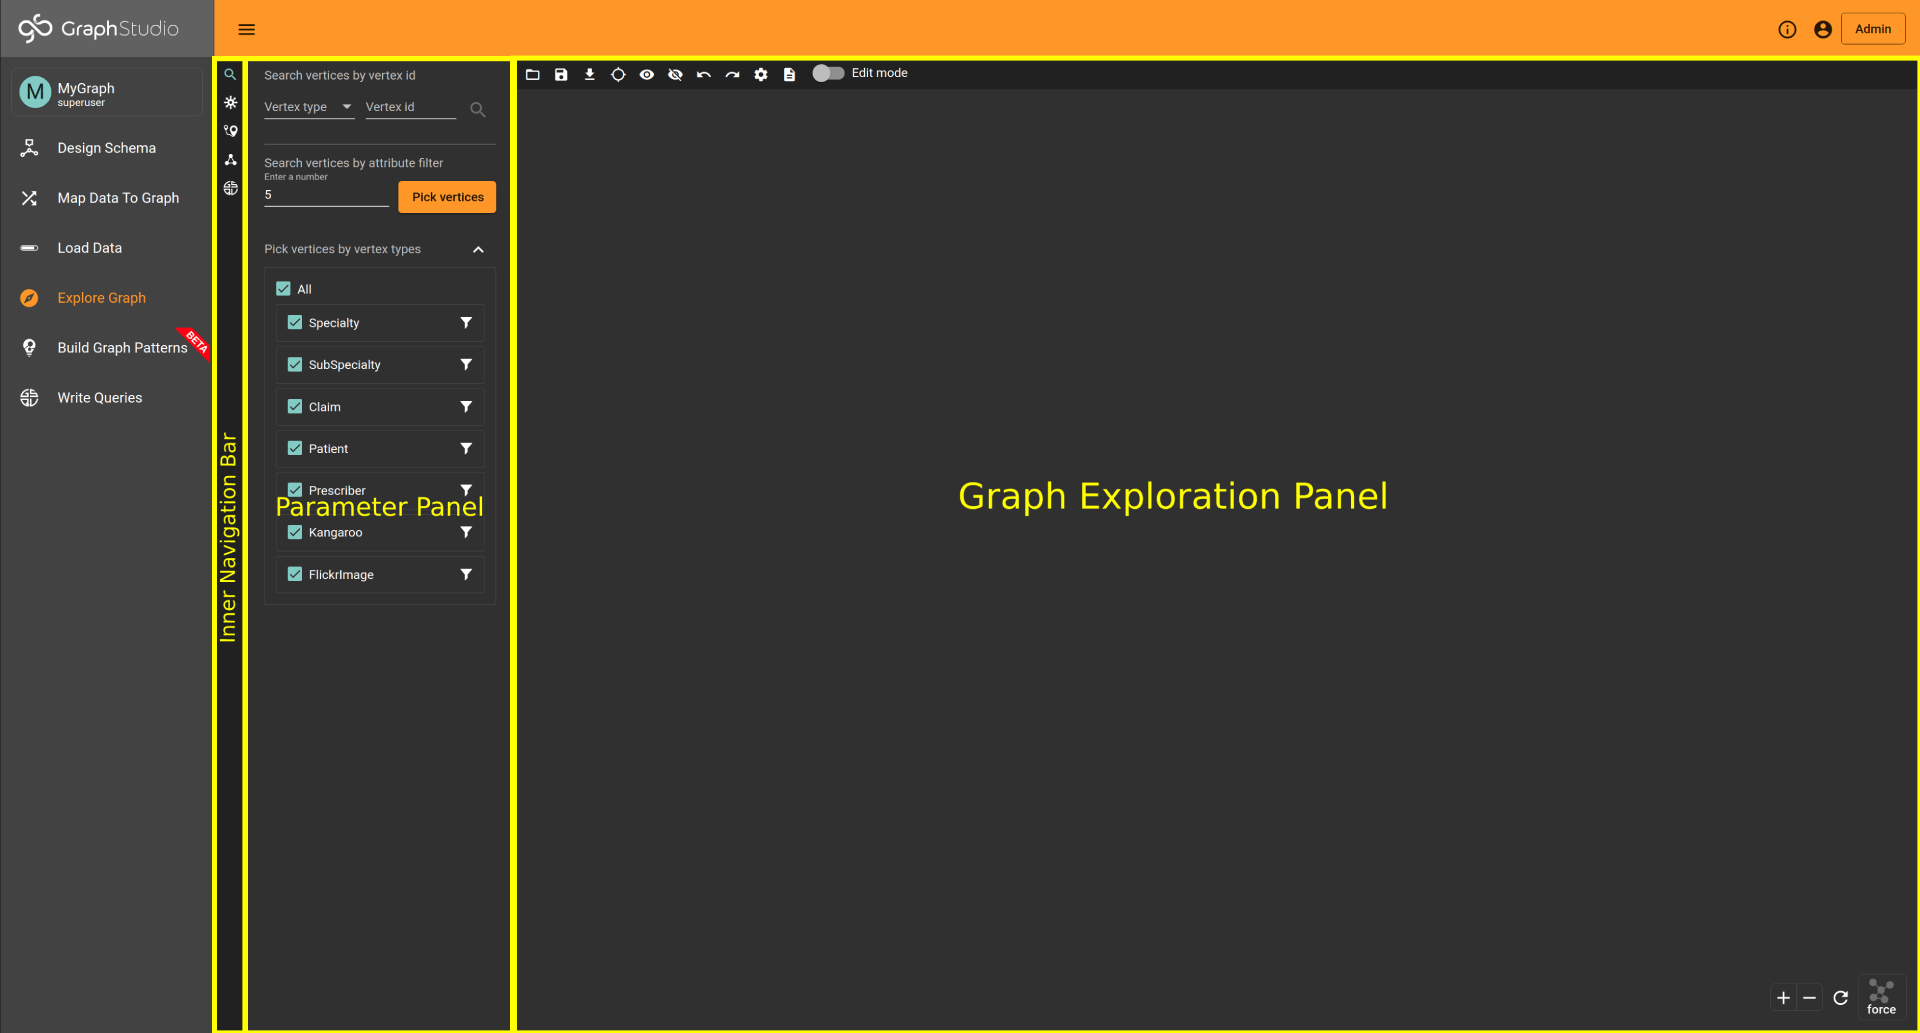Open the connections discovery tool
This screenshot has width=1920, height=1033.
(229, 159)
